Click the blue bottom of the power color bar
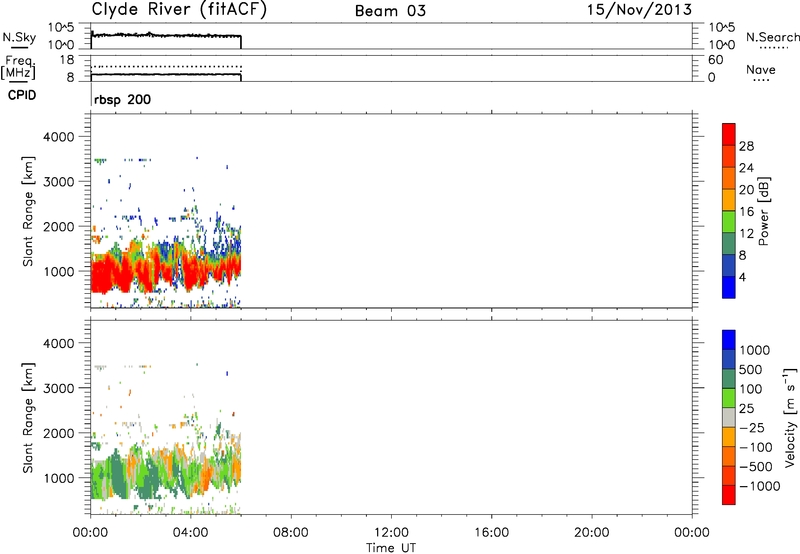The height and width of the screenshot is (554, 800). pyautogui.click(x=729, y=287)
